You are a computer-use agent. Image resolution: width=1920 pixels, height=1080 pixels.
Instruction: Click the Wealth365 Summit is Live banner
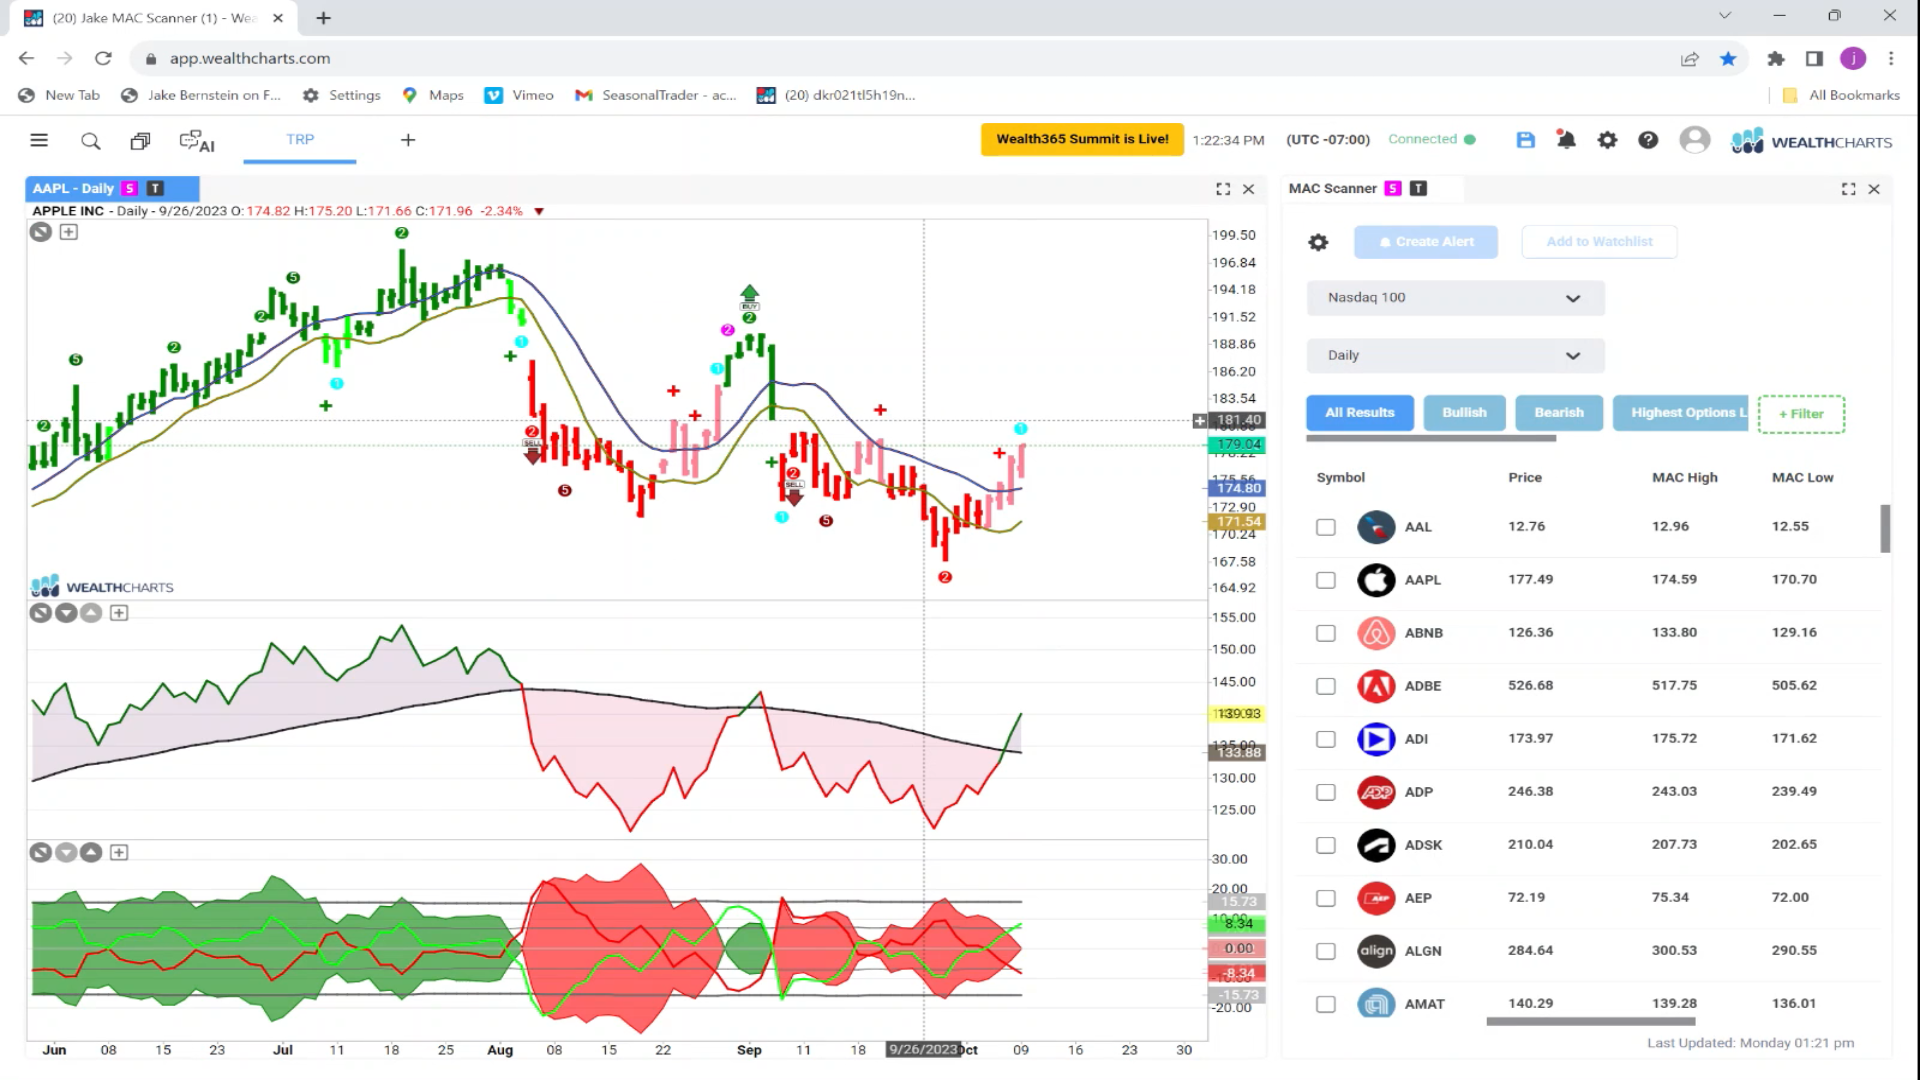(x=1082, y=140)
